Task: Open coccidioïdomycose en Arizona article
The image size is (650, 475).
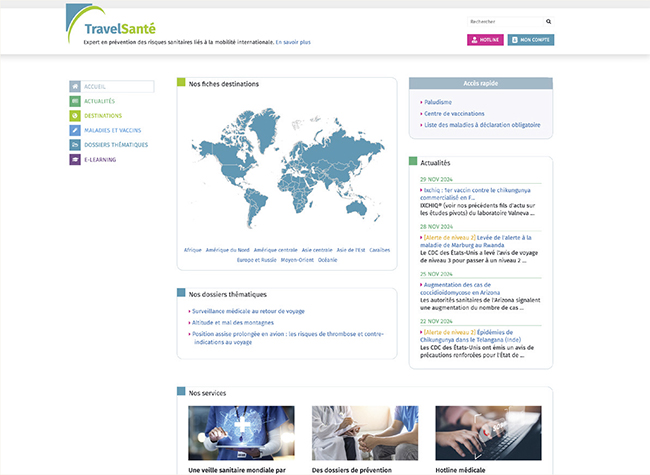Action: (460, 288)
